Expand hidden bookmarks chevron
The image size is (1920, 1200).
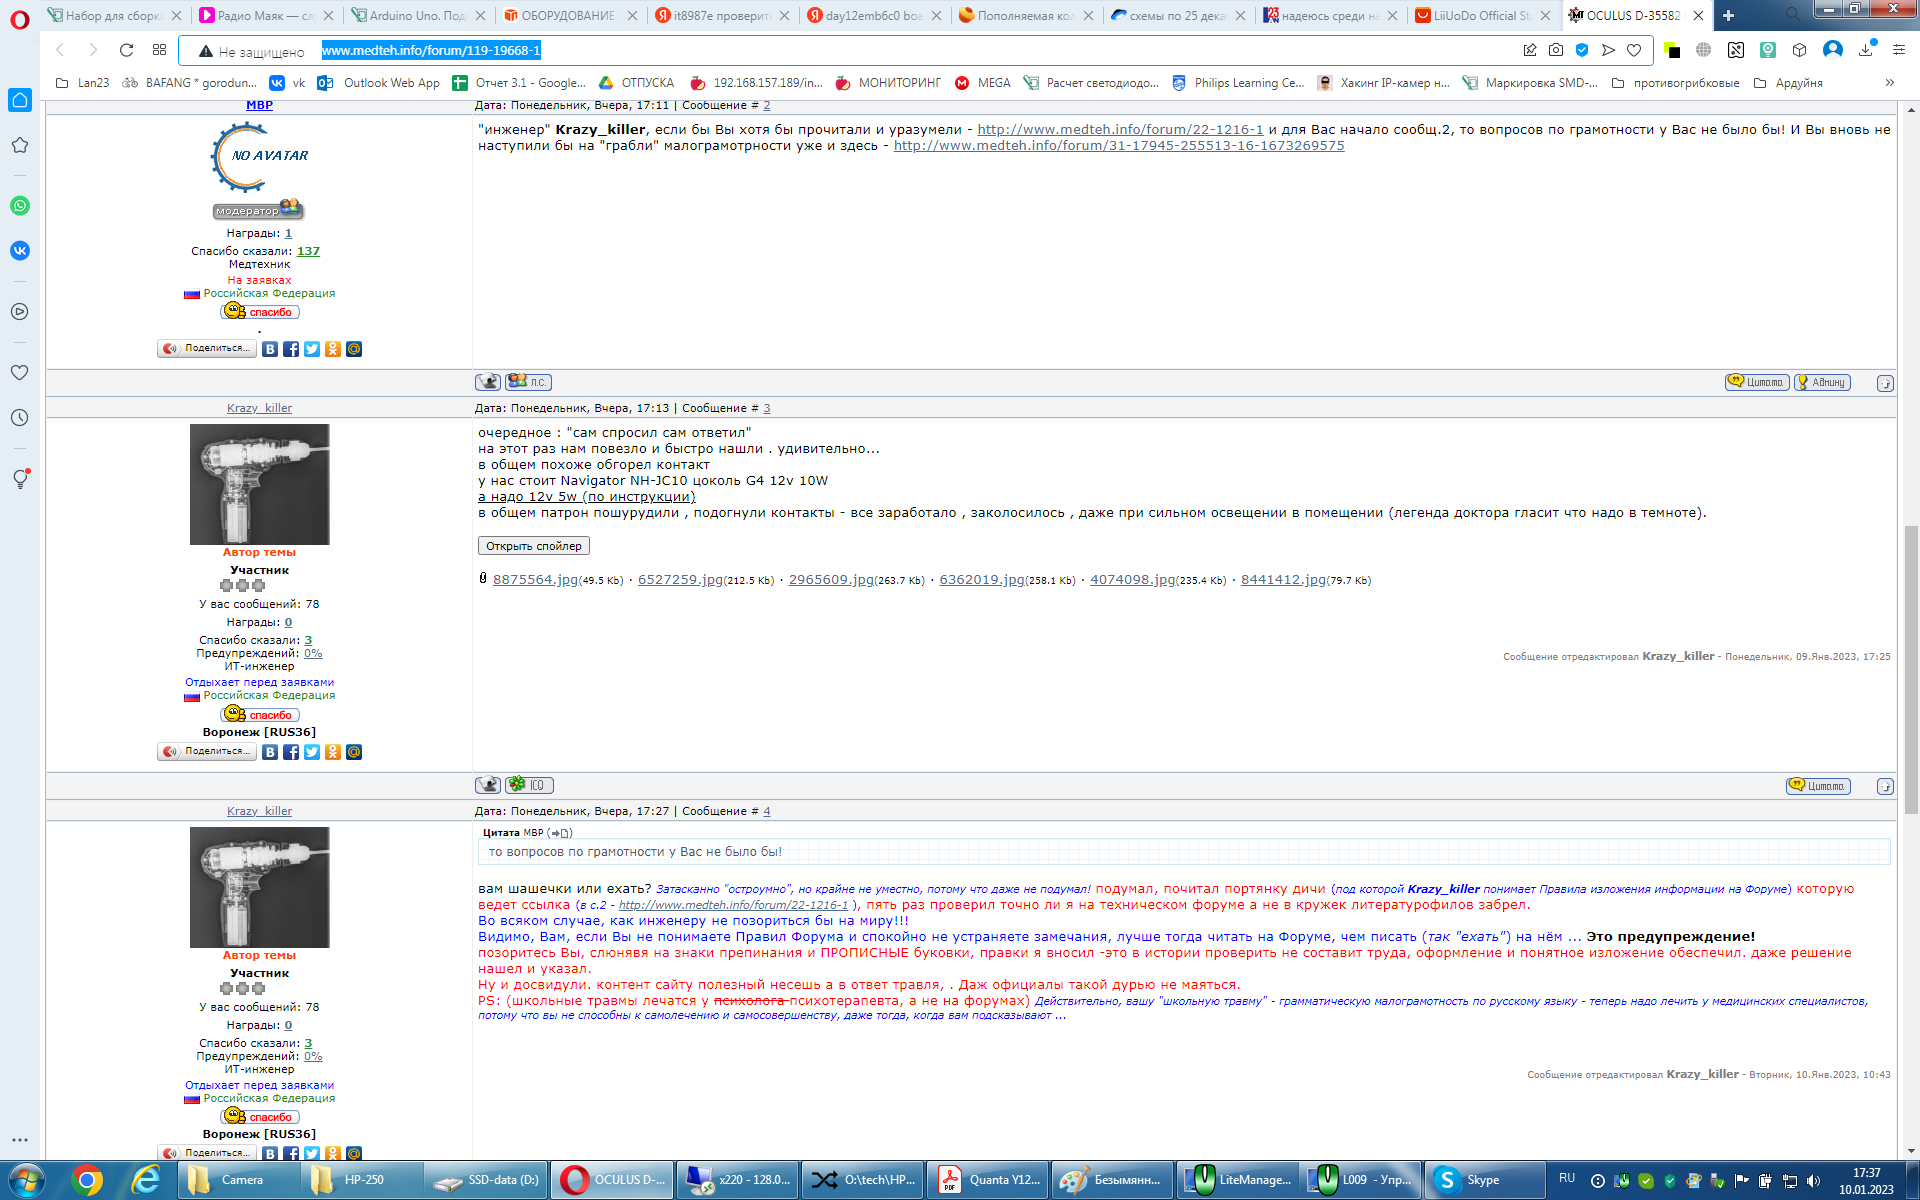click(1889, 83)
